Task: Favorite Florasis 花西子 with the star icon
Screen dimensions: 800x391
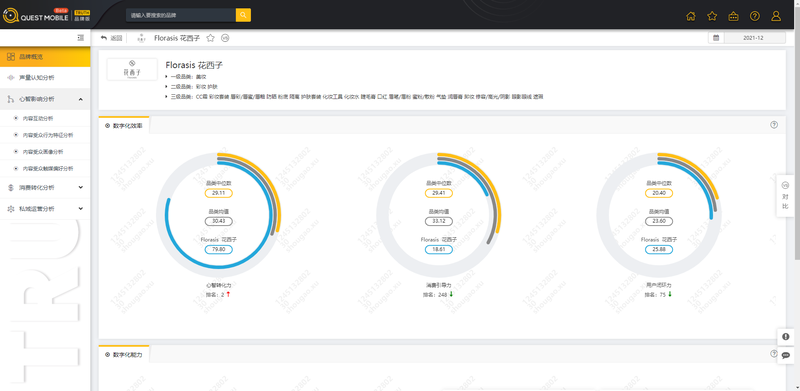Action: [x=210, y=38]
